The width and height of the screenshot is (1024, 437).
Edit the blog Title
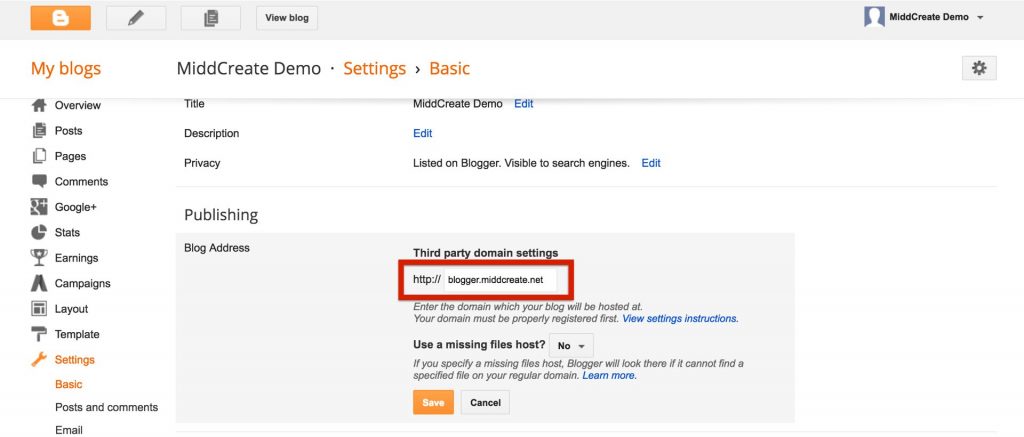click(x=524, y=104)
